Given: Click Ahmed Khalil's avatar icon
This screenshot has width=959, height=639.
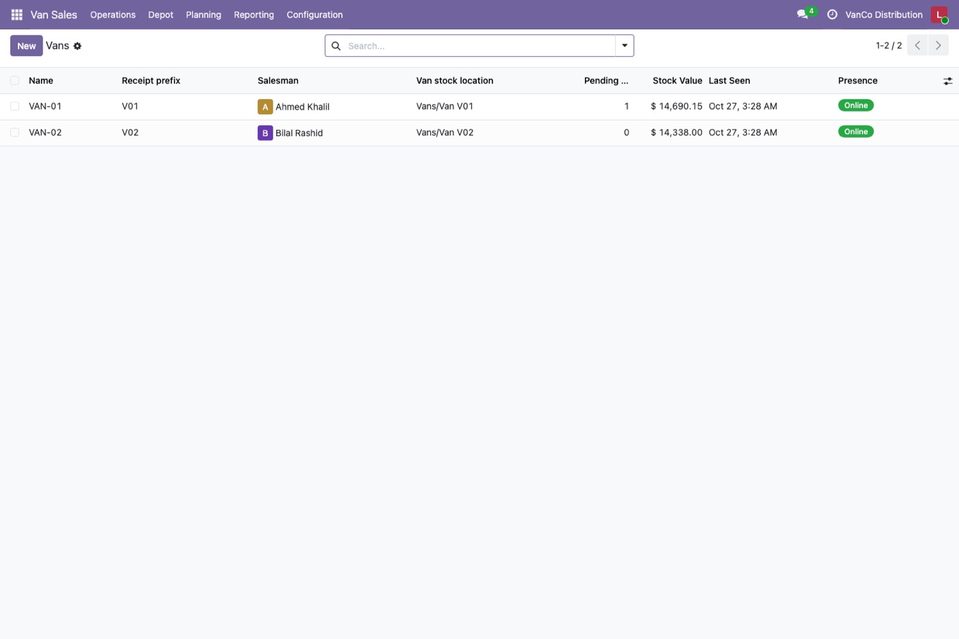Looking at the screenshot, I should 265,107.
